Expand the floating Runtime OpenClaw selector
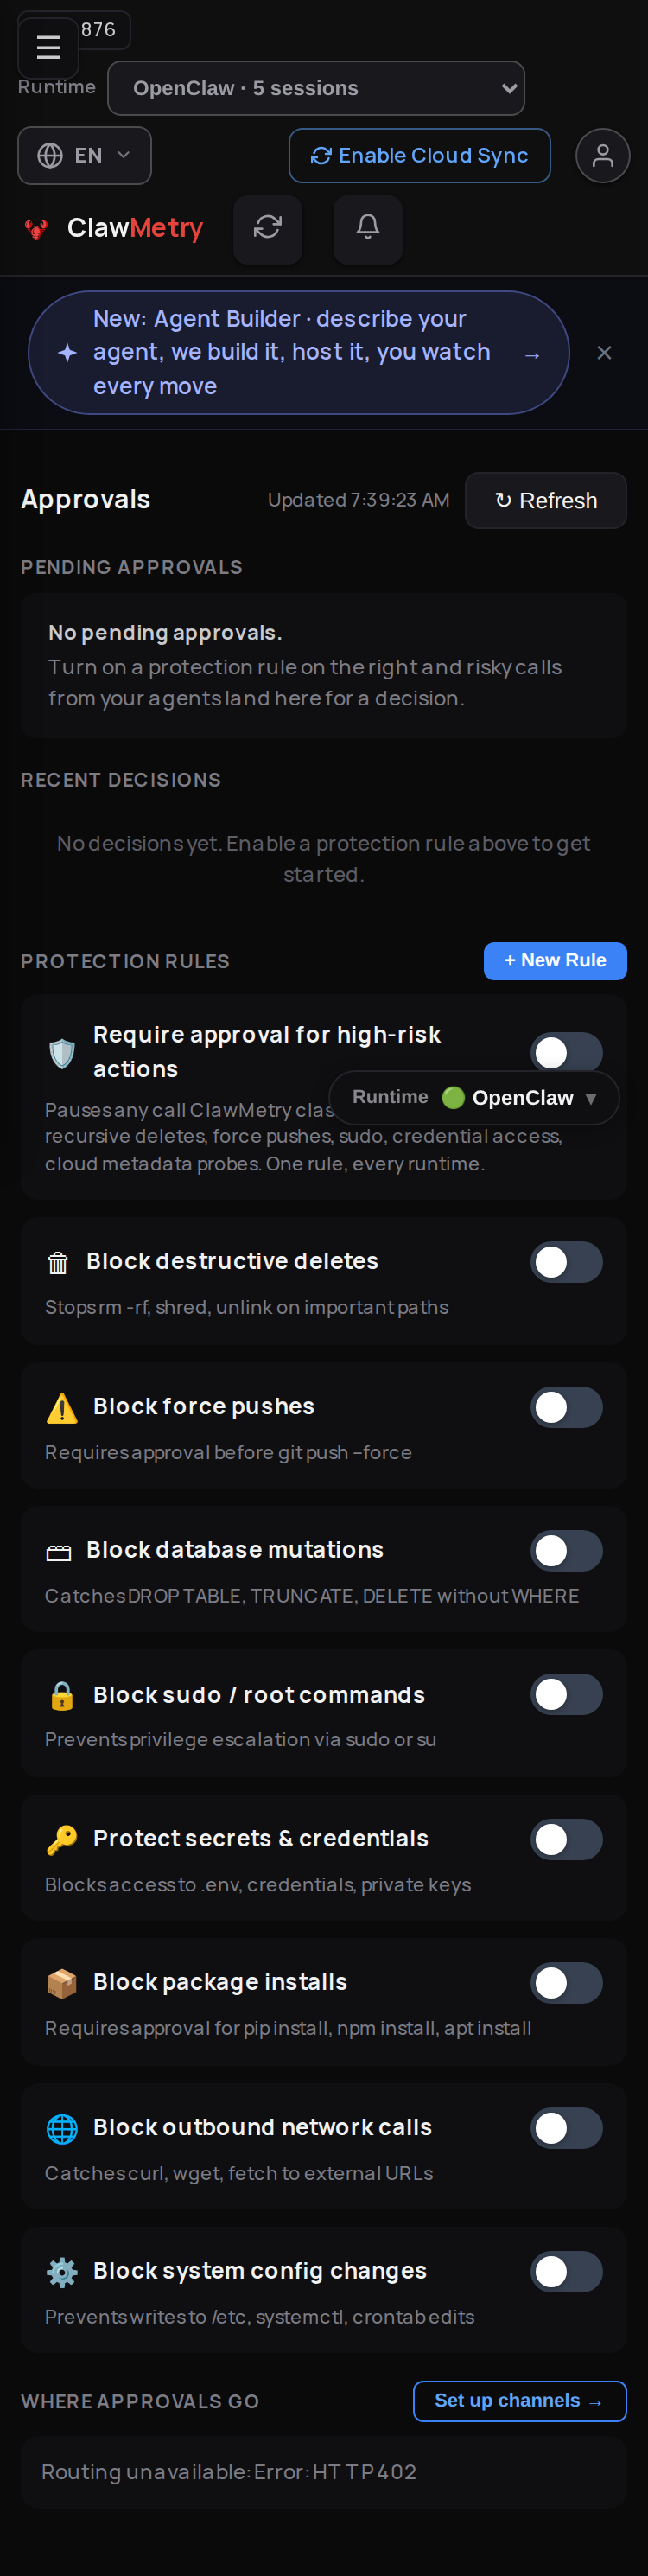 (x=474, y=1098)
